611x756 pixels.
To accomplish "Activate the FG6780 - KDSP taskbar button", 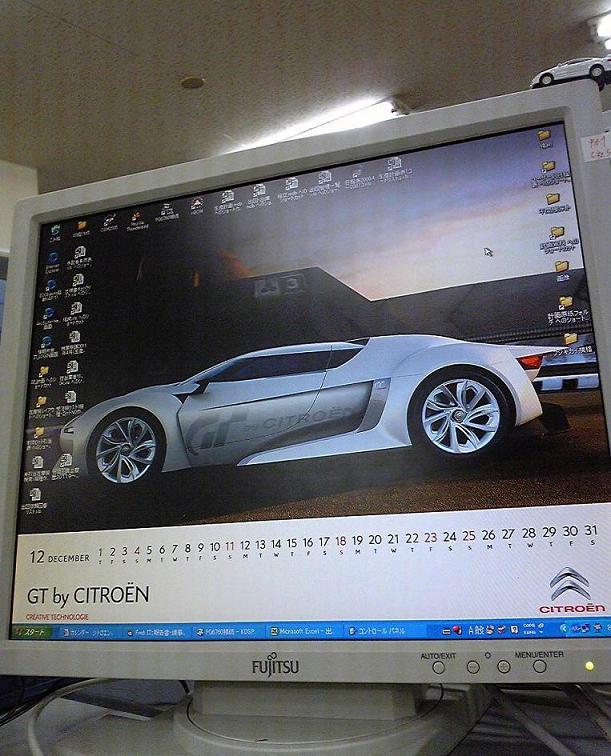I will pos(227,631).
